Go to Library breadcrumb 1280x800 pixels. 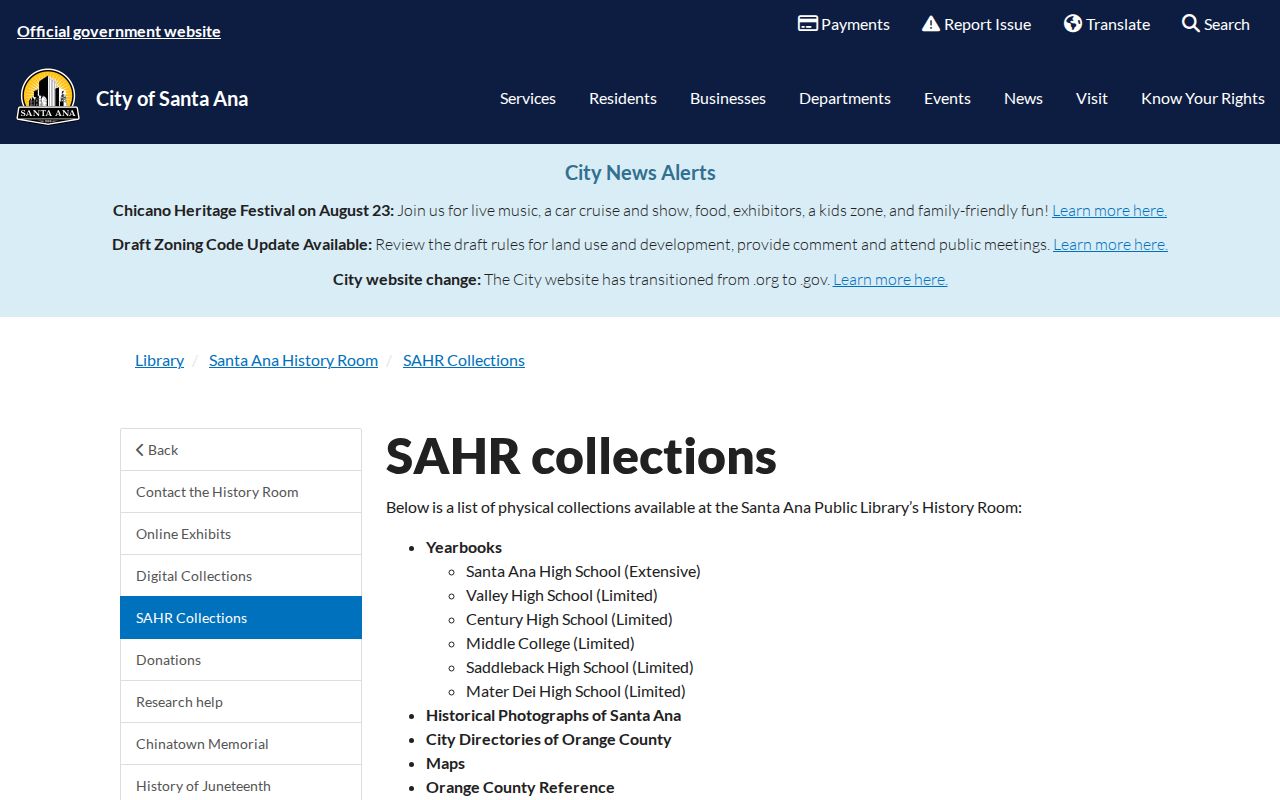tap(160, 360)
